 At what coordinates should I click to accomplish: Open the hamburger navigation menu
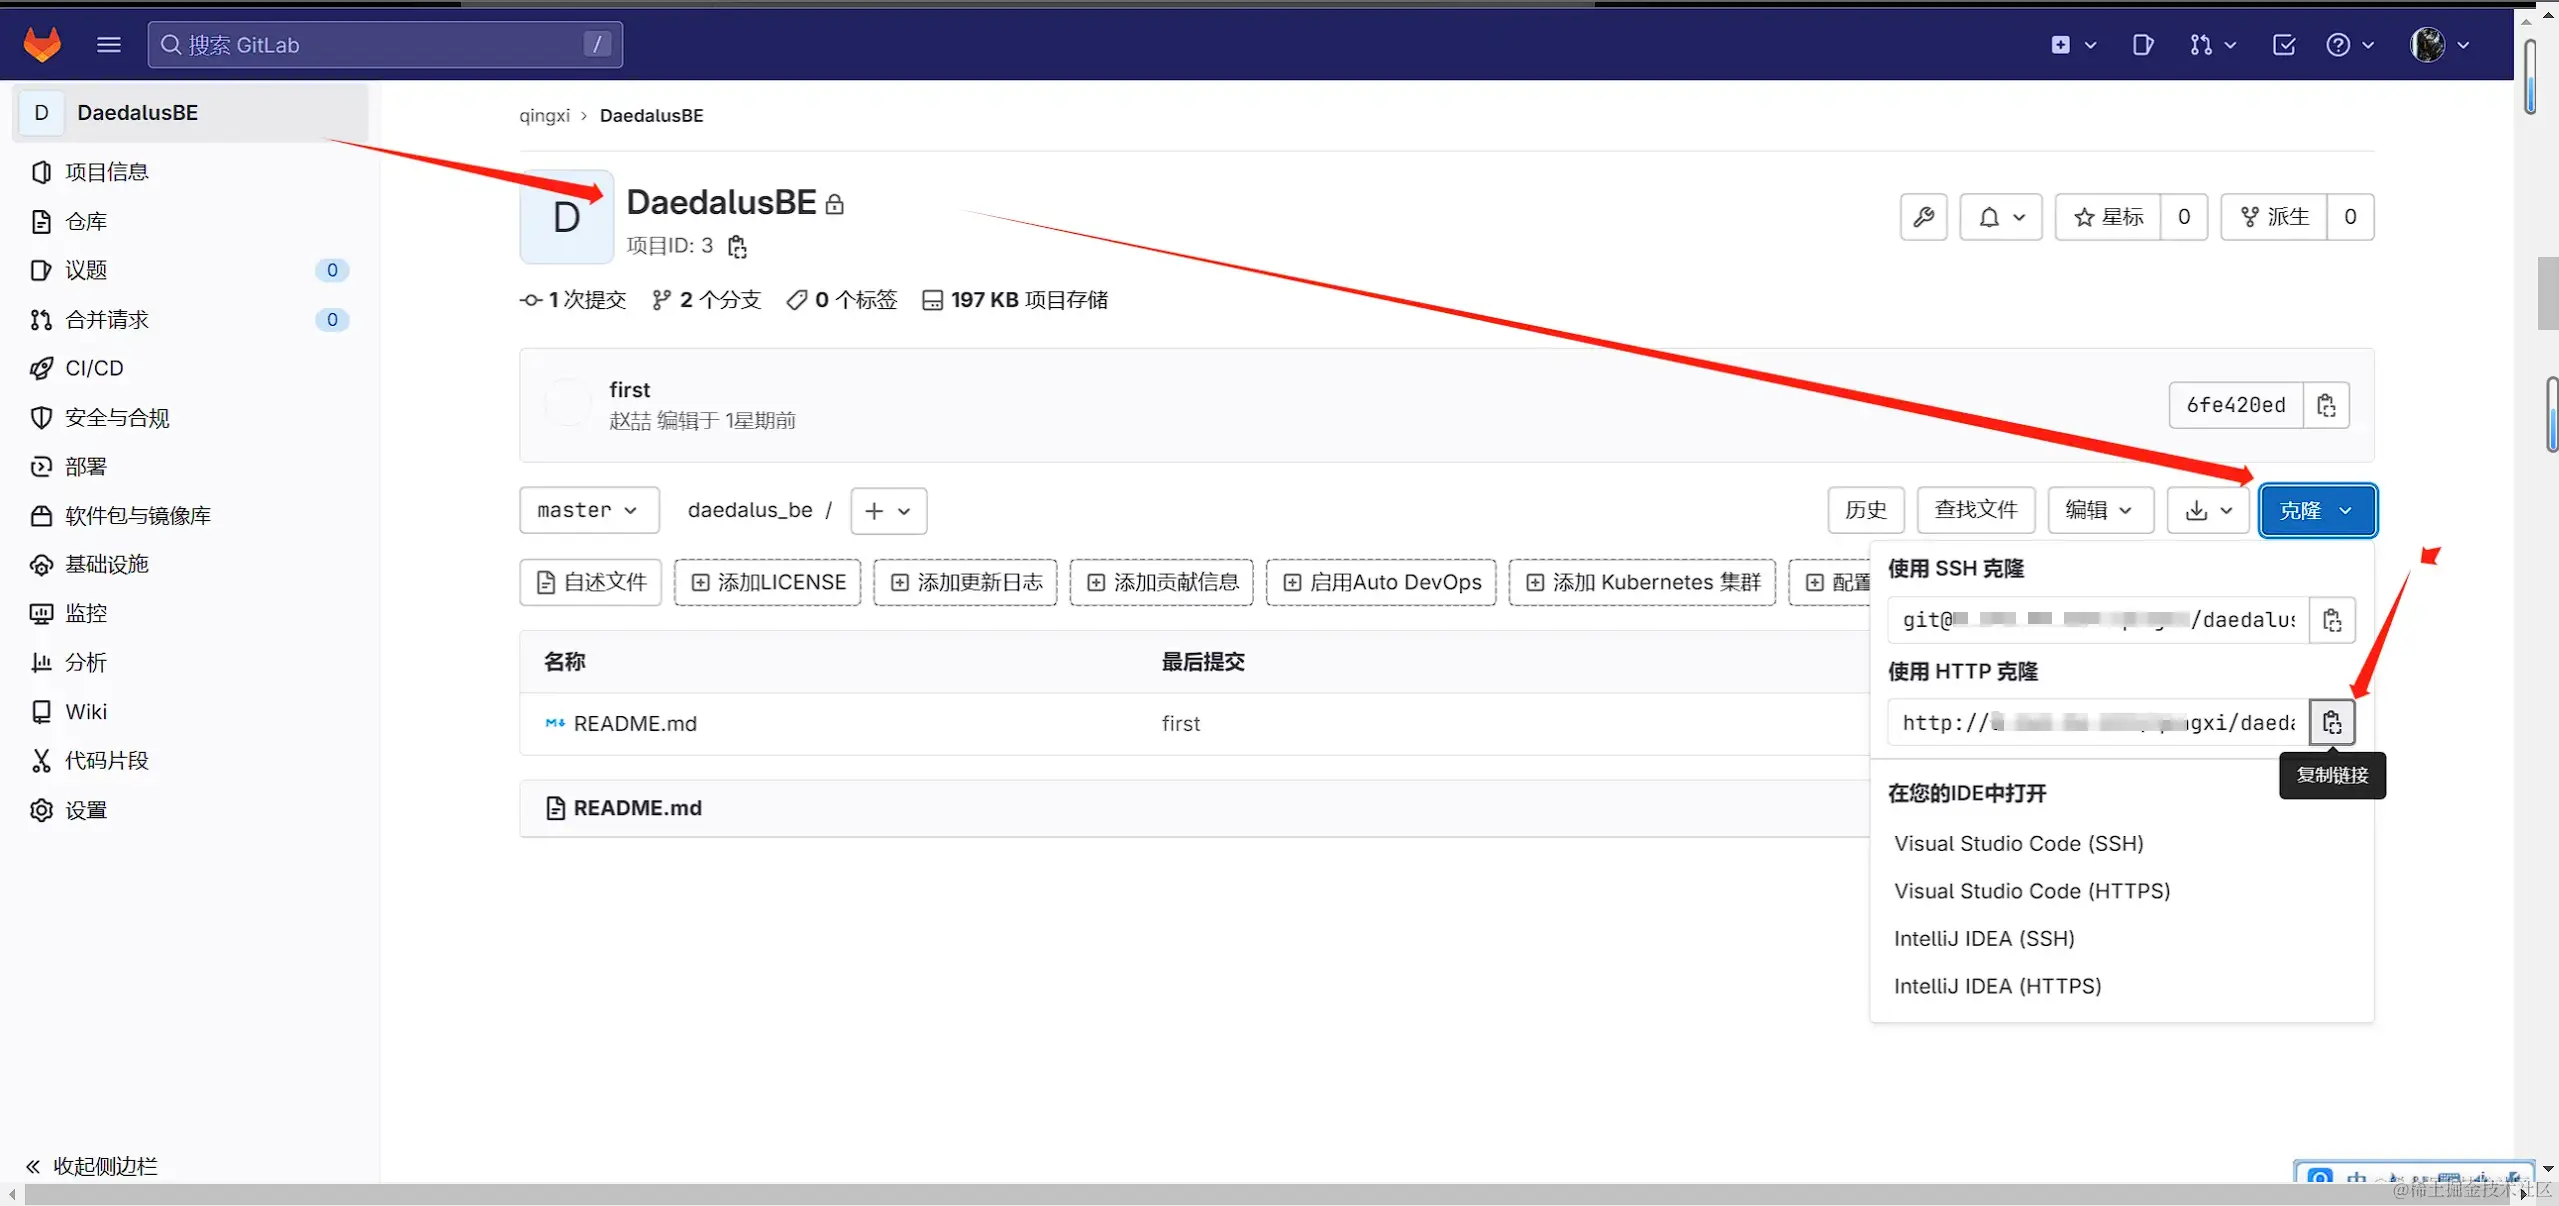coord(109,44)
